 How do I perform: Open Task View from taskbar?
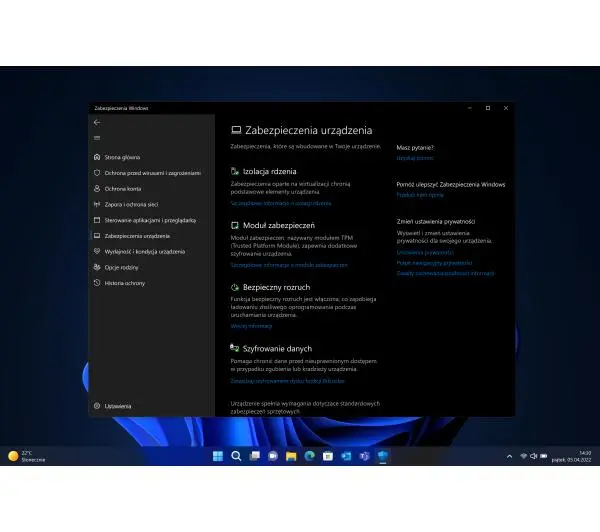(254, 456)
